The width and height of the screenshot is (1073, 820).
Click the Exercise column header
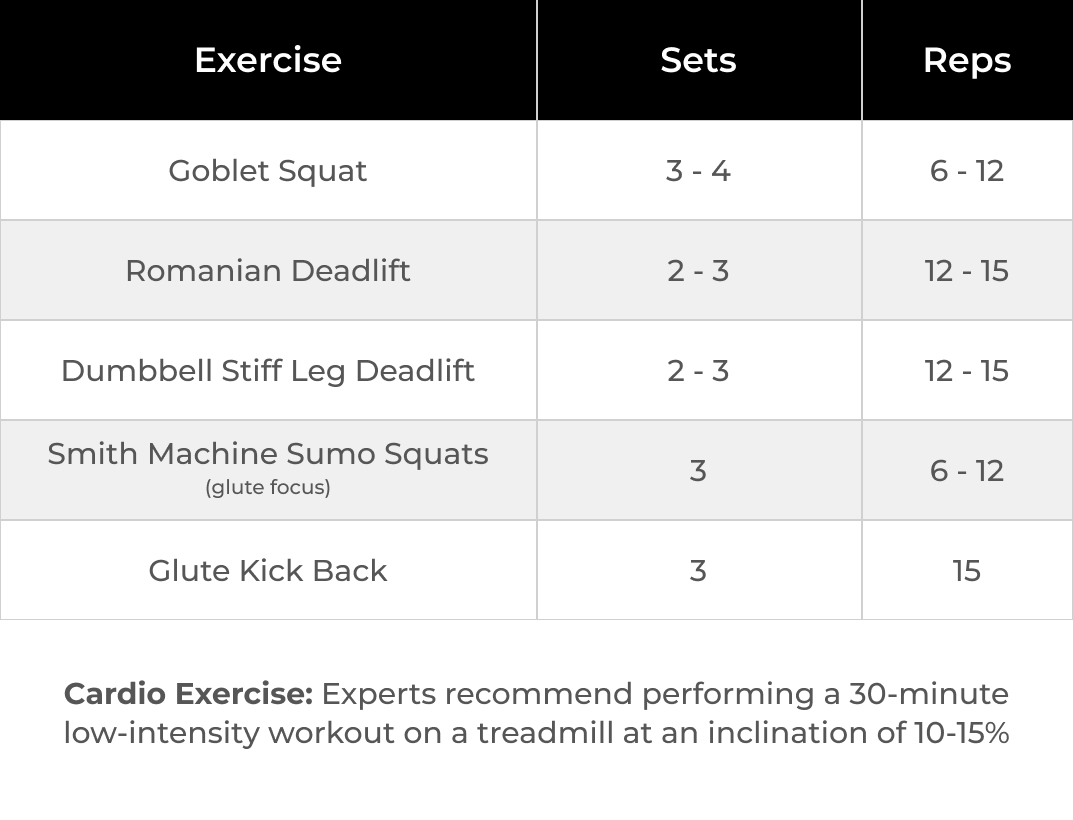pos(268,60)
